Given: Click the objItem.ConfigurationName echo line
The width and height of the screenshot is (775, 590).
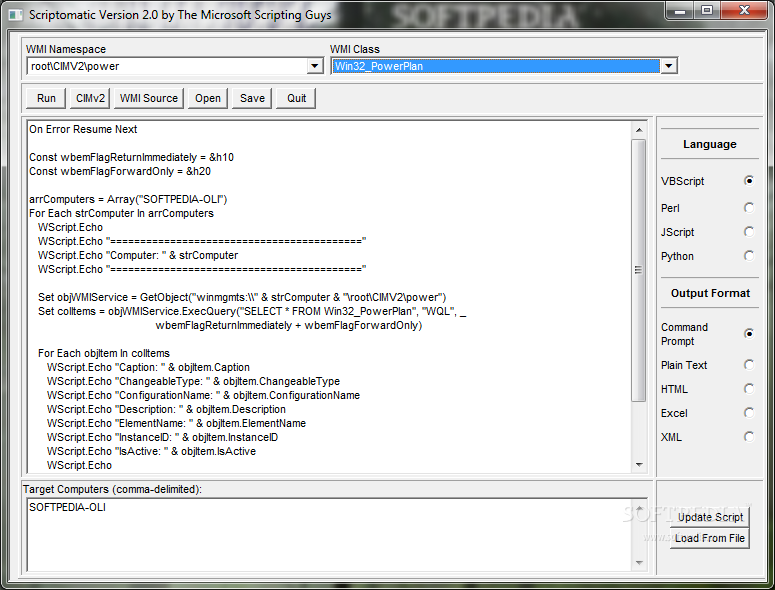Looking at the screenshot, I should [x=204, y=395].
